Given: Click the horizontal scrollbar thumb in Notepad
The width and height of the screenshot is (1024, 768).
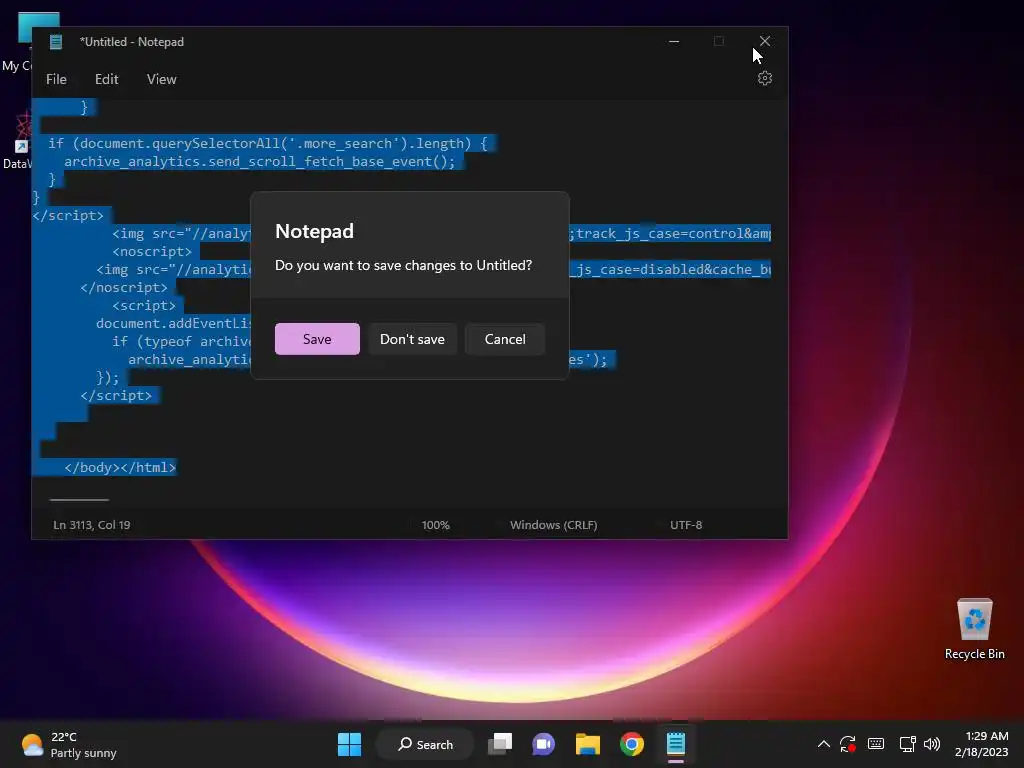Looking at the screenshot, I should tap(79, 500).
